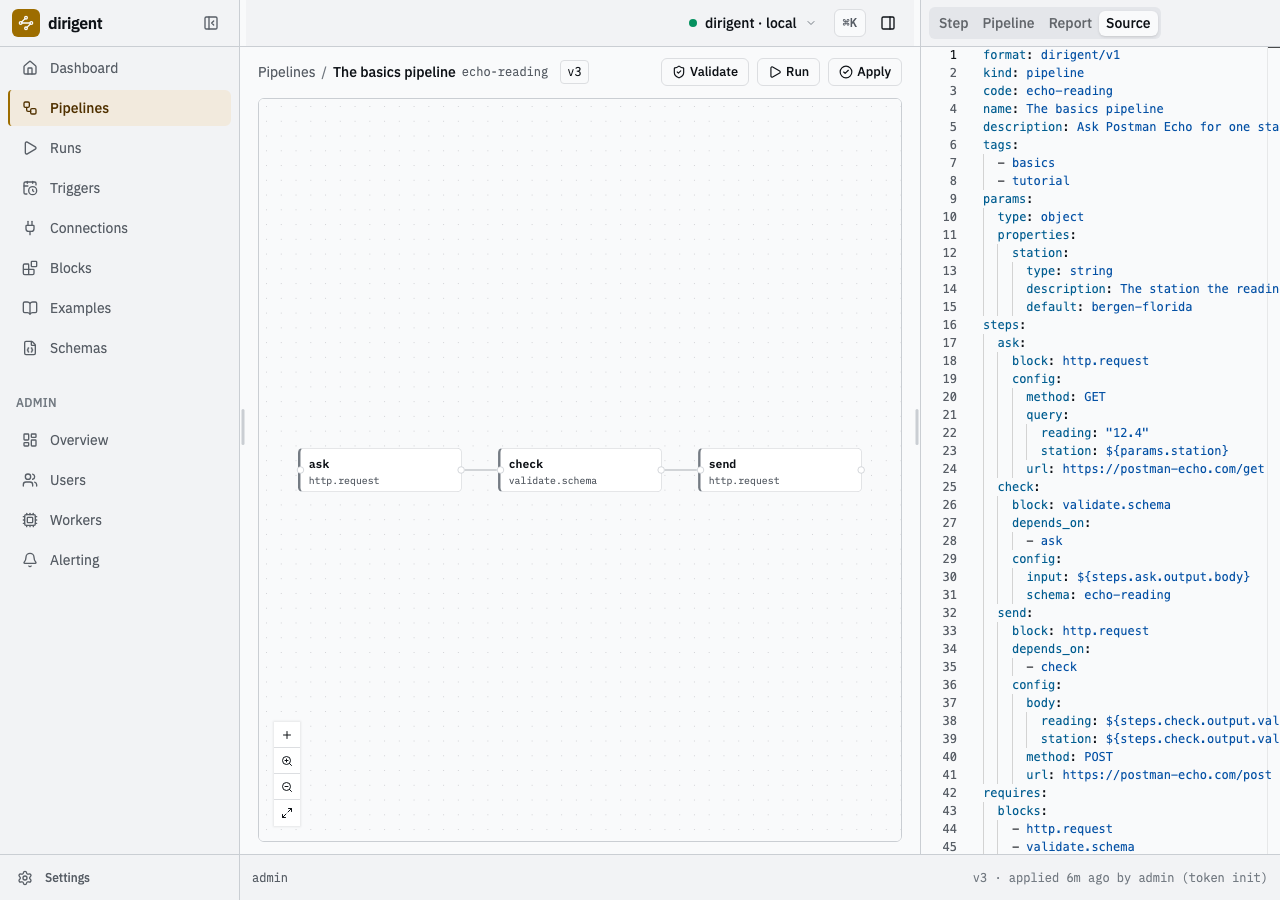
Task: Click the plus canvas control
Action: [287, 735]
